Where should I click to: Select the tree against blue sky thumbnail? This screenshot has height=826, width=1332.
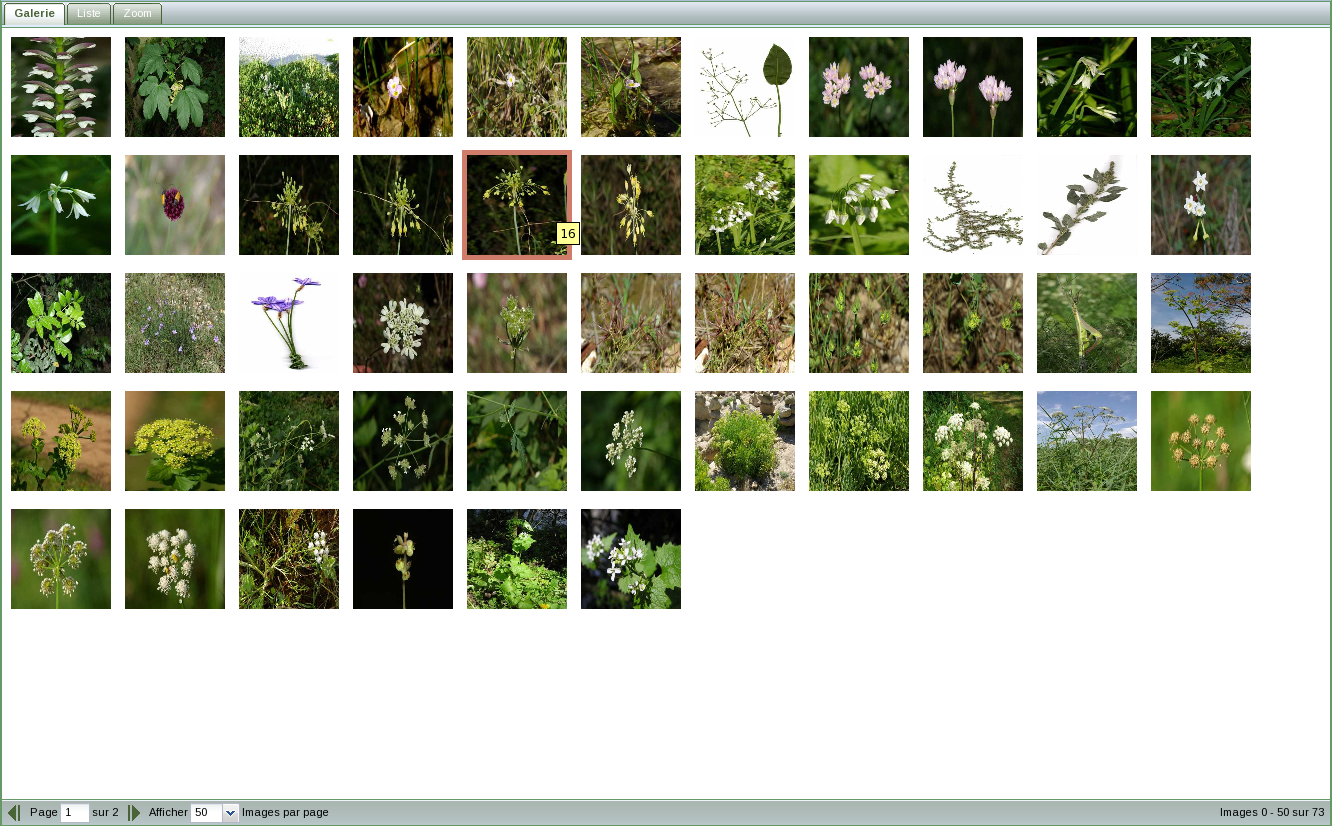(1201, 323)
